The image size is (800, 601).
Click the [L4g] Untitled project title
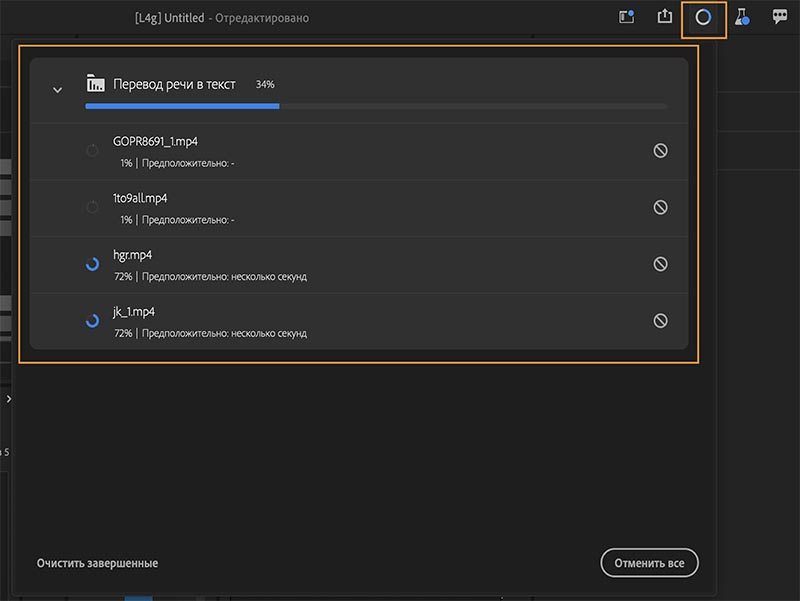pyautogui.click(x=169, y=18)
